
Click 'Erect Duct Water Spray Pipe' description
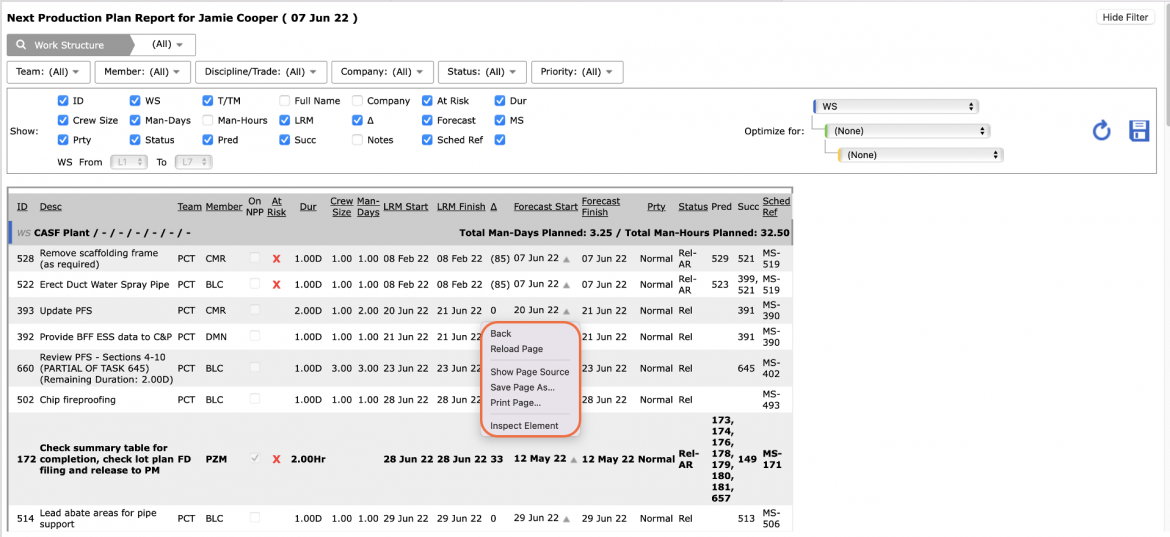[x=104, y=285]
